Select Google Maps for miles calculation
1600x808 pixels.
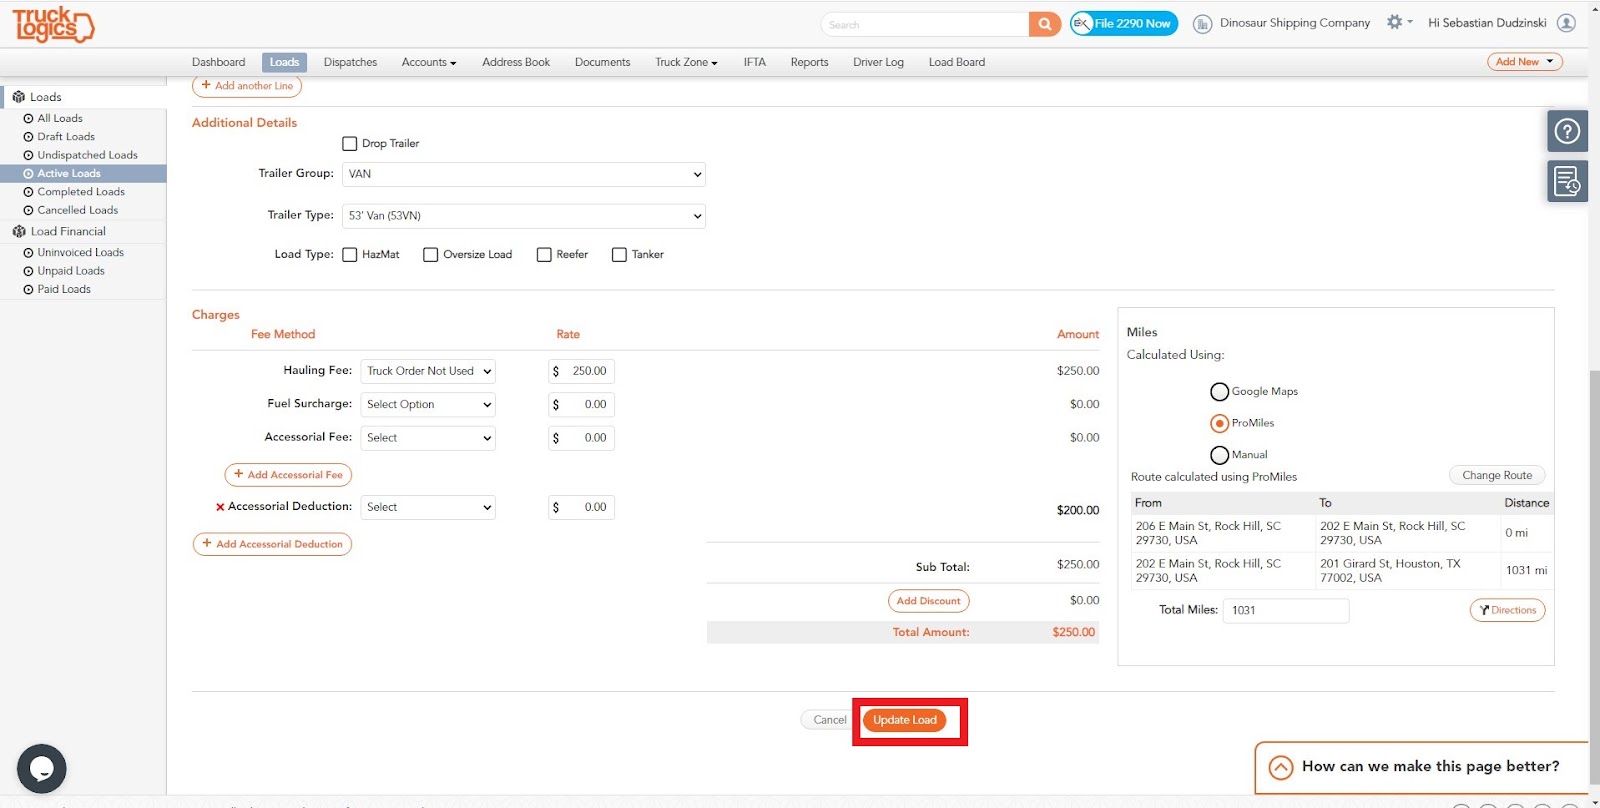click(x=1219, y=392)
